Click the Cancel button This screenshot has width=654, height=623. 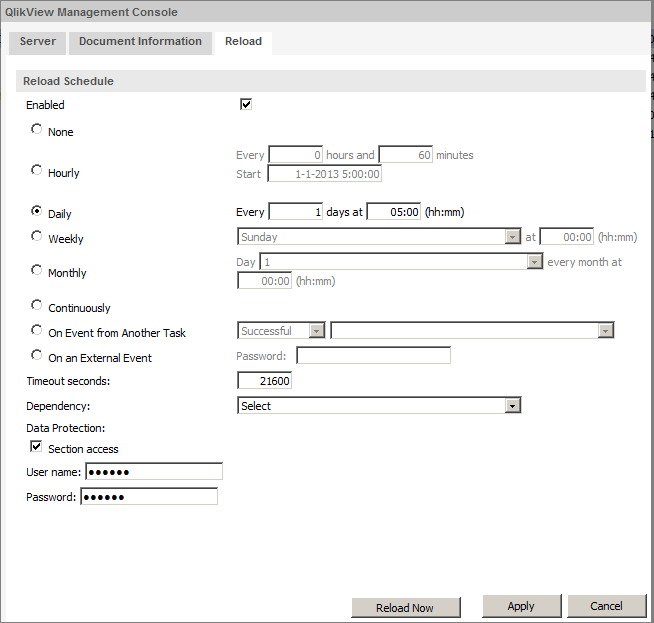(x=606, y=606)
